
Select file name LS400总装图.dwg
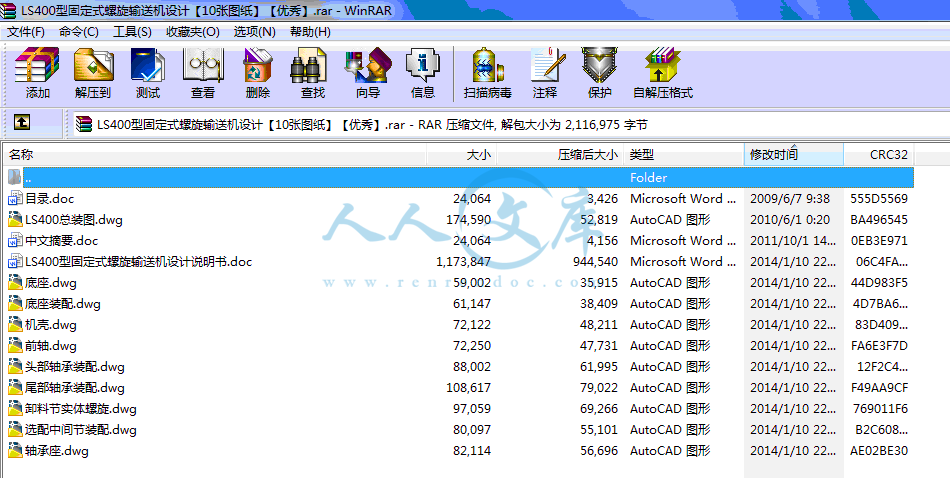point(74,219)
